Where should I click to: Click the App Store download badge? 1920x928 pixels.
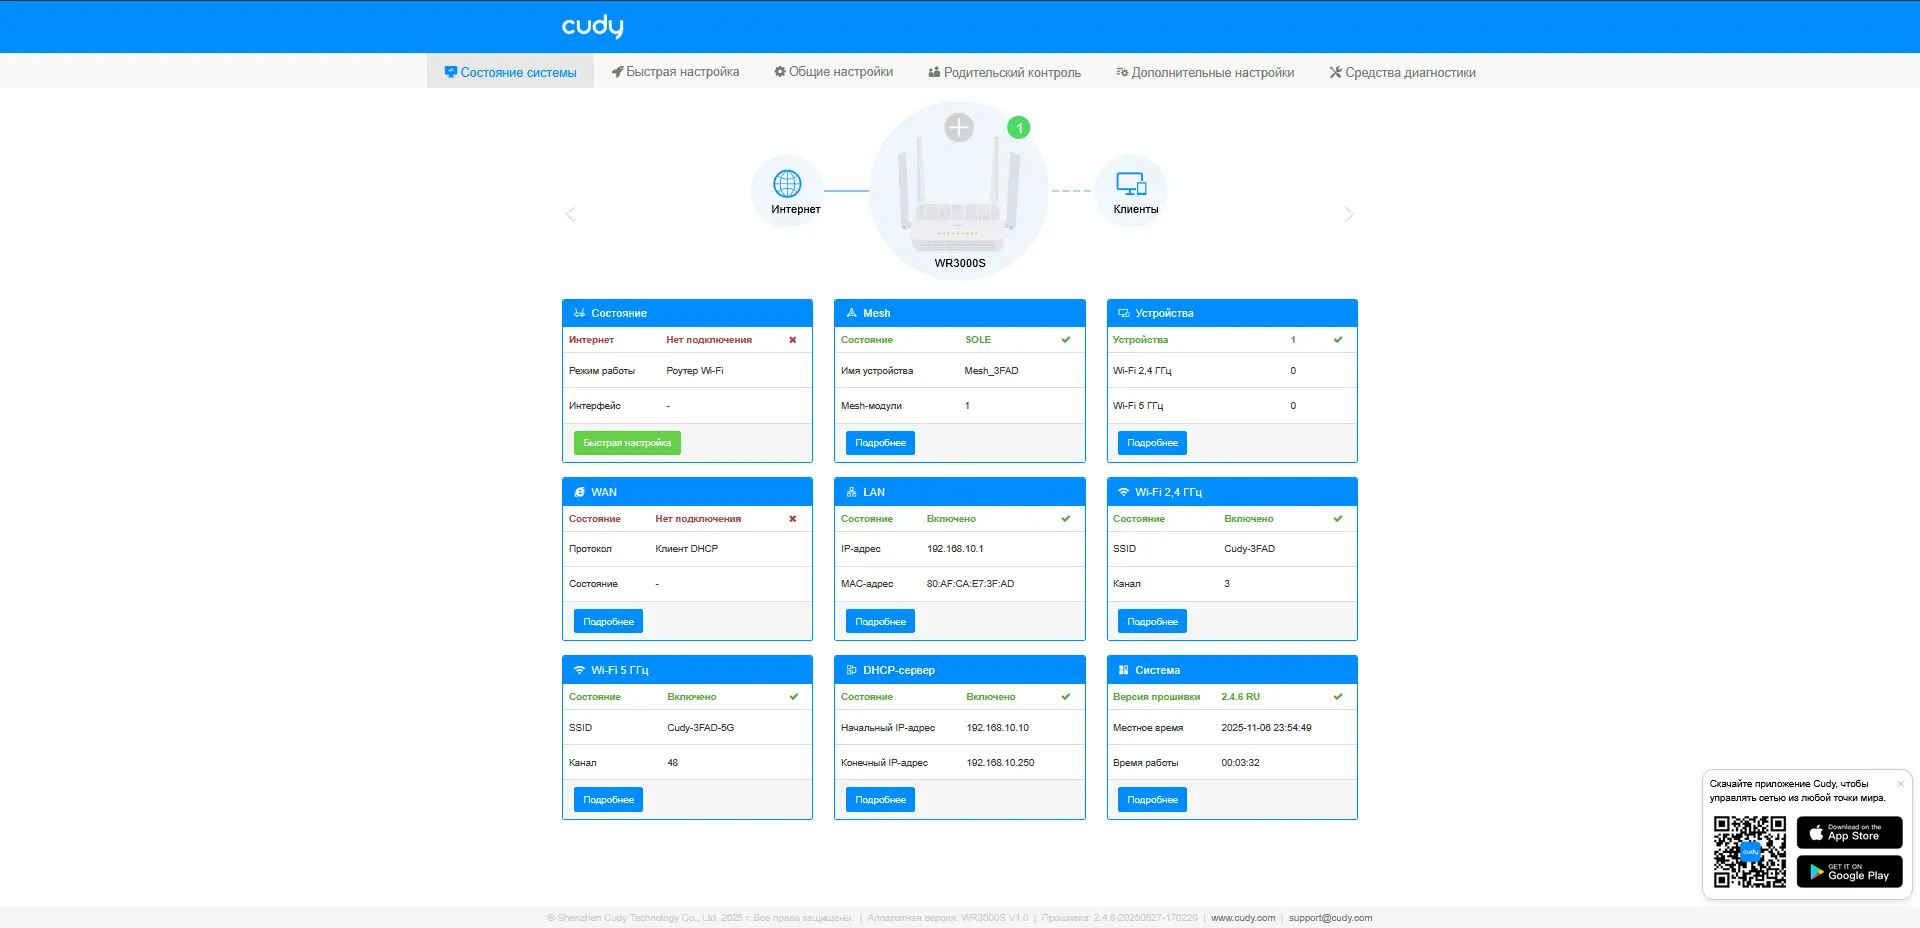tap(1848, 832)
